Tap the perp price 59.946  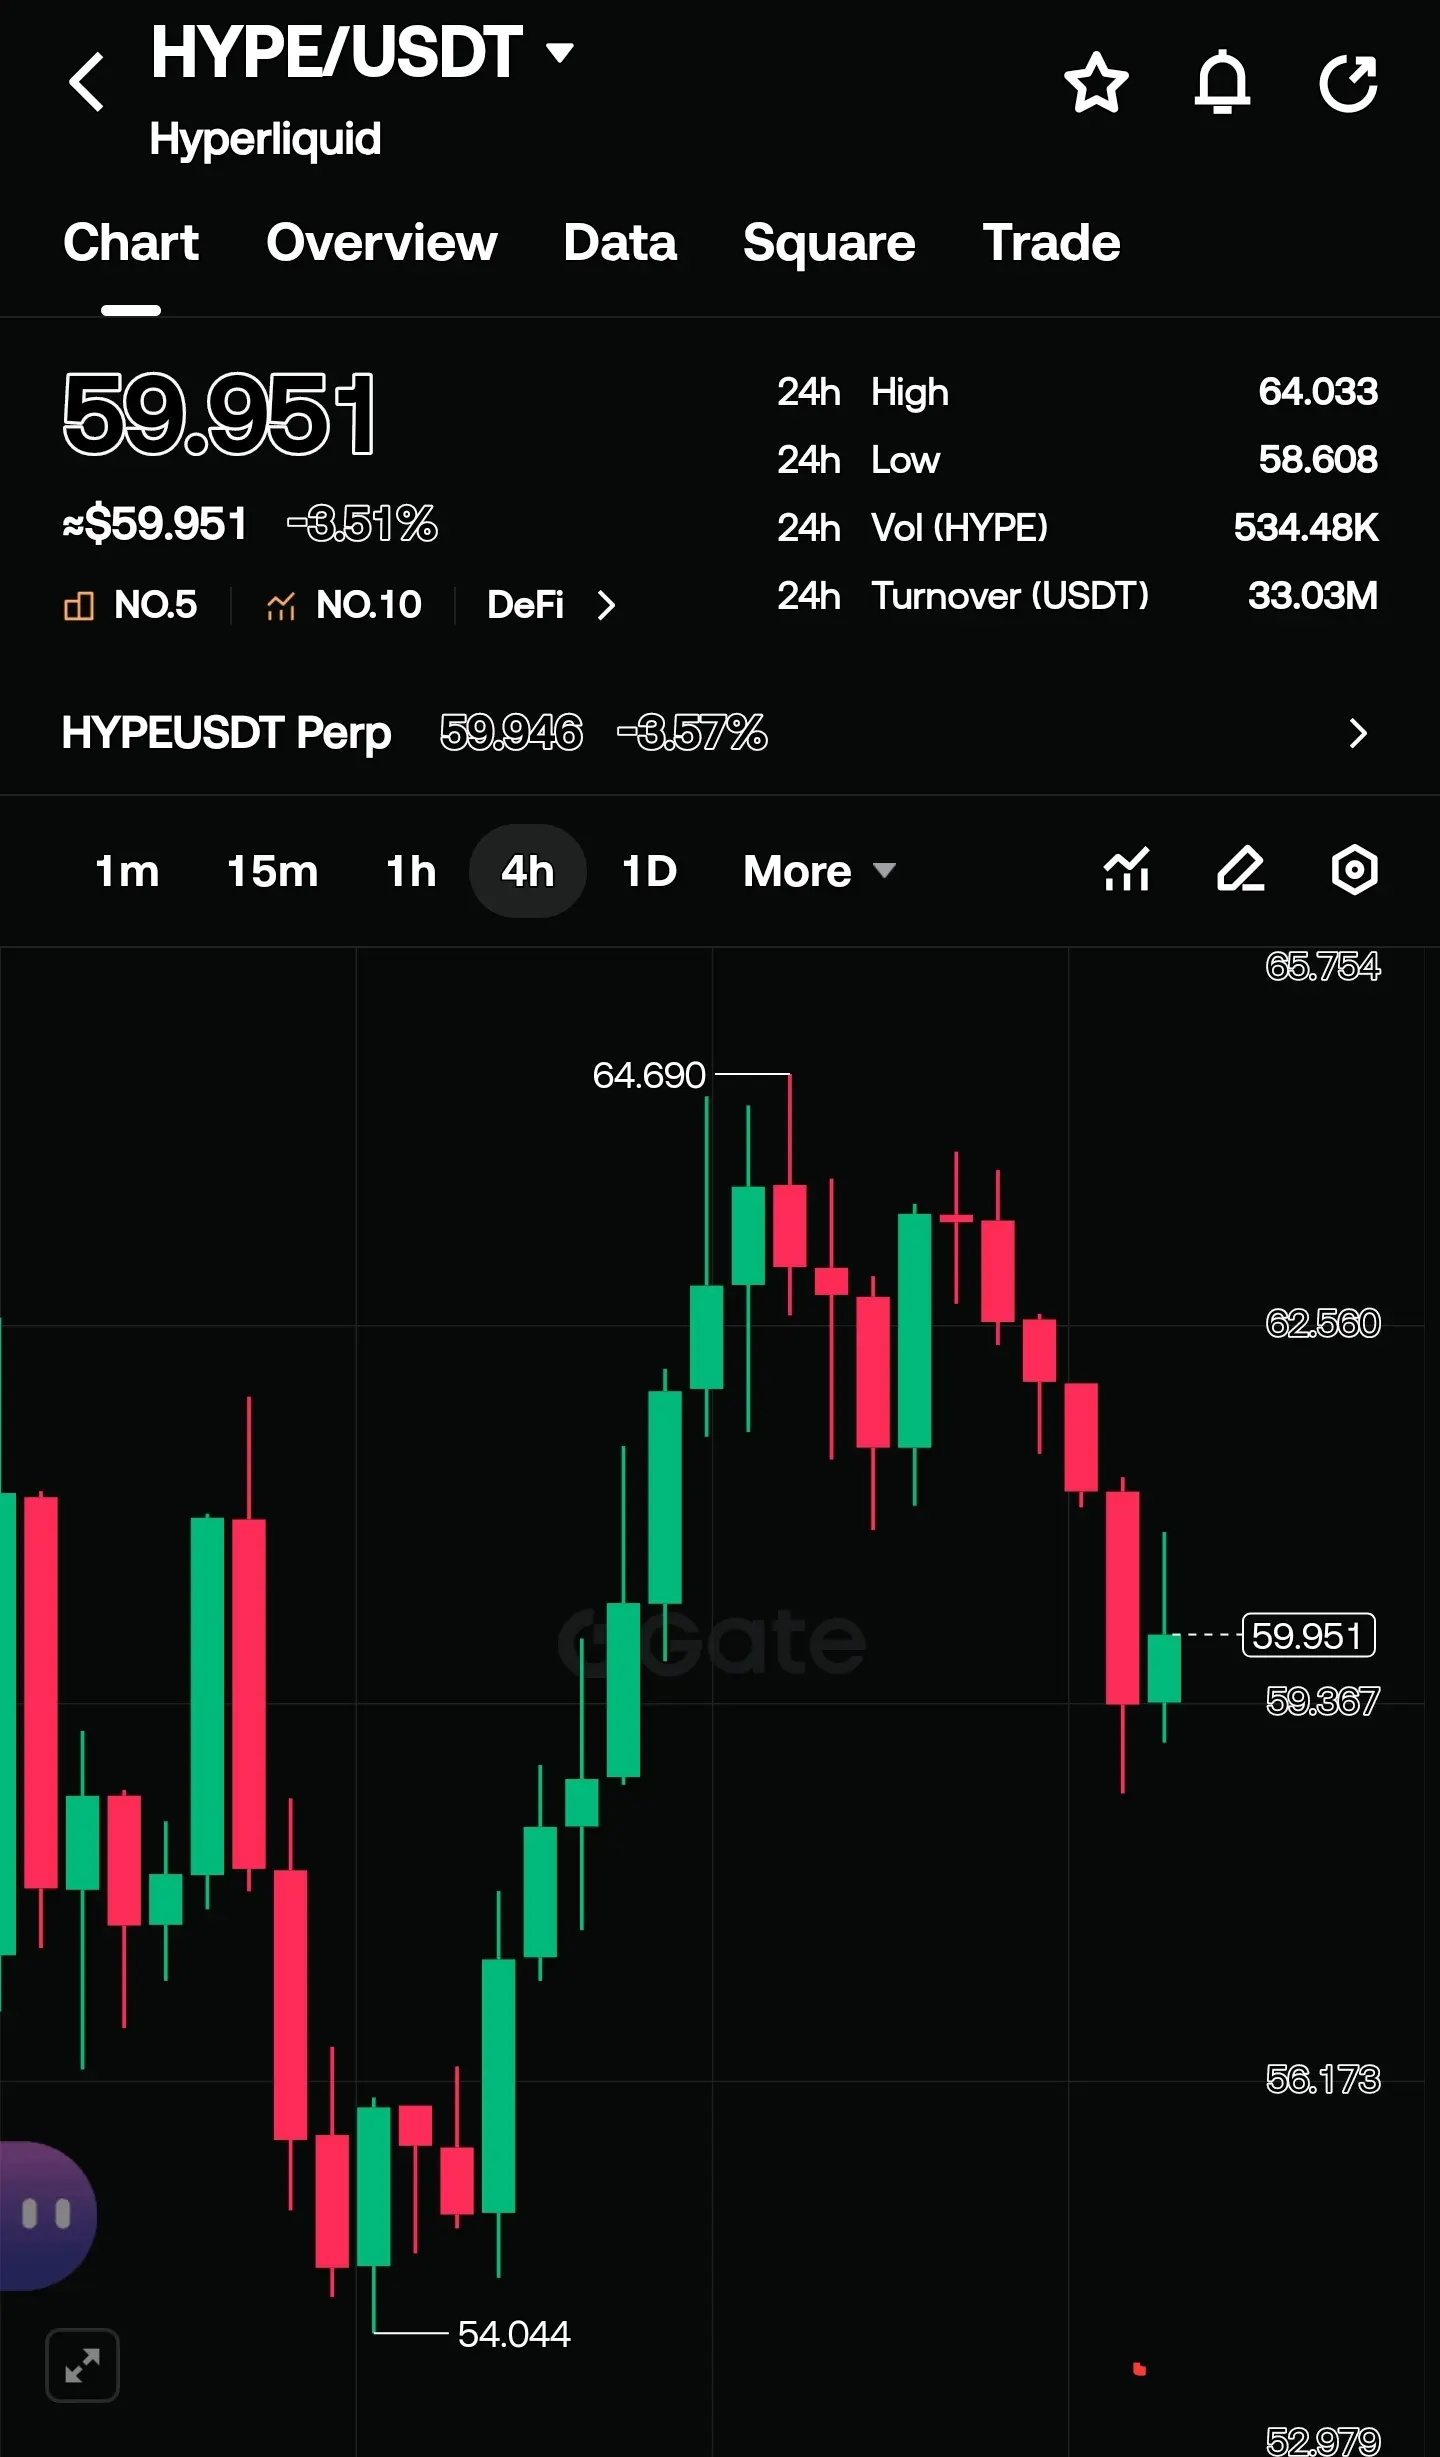point(511,733)
